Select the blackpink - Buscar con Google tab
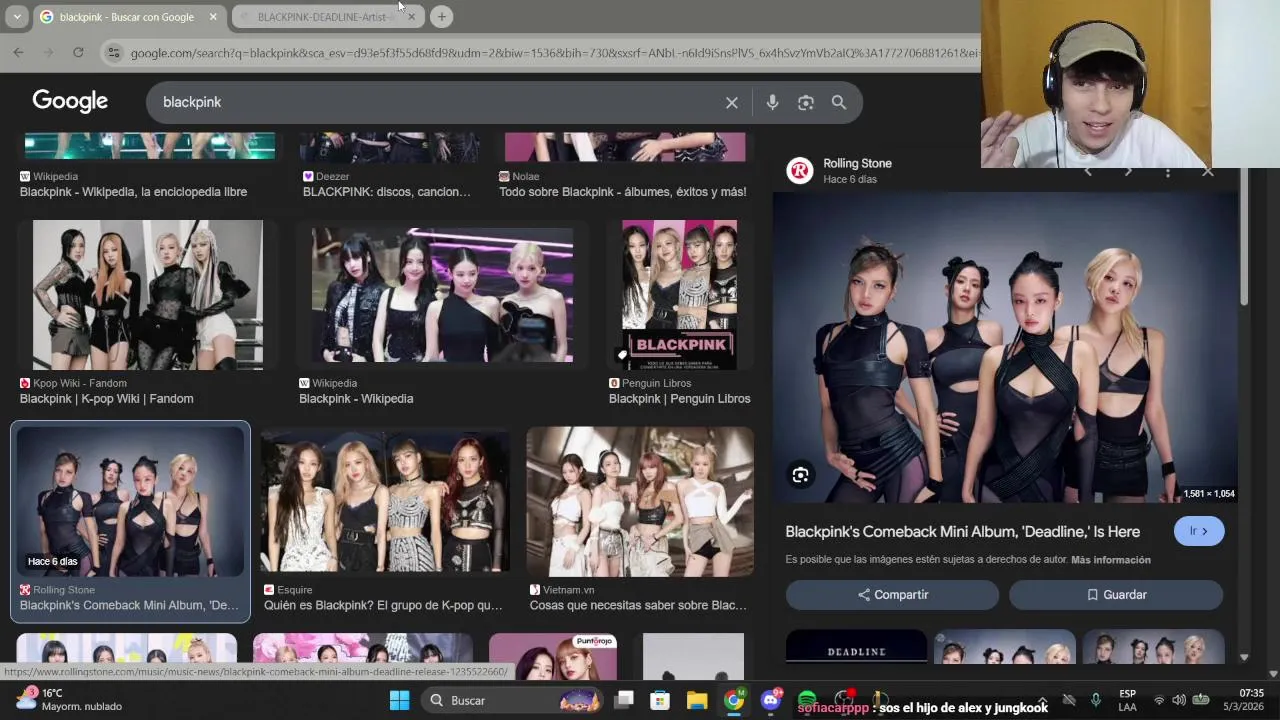 (x=126, y=17)
